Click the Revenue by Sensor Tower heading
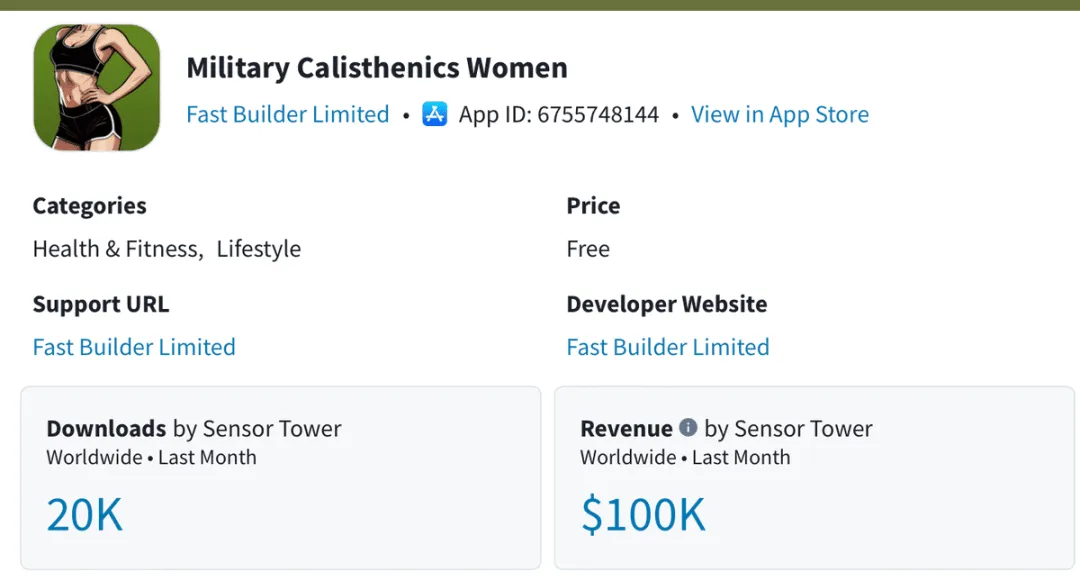Screen dimensions: 1080x581 (x=726, y=429)
